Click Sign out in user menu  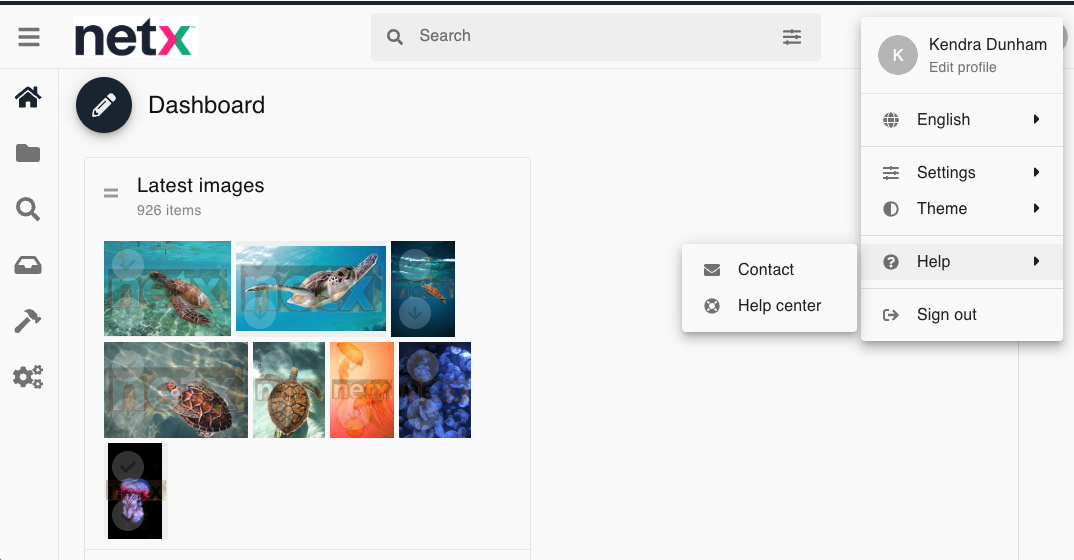(946, 315)
